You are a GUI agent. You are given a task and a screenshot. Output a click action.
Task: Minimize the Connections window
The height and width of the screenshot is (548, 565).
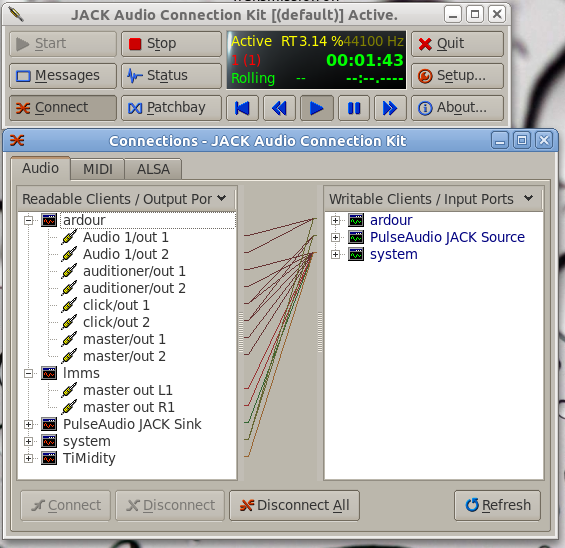pos(500,141)
